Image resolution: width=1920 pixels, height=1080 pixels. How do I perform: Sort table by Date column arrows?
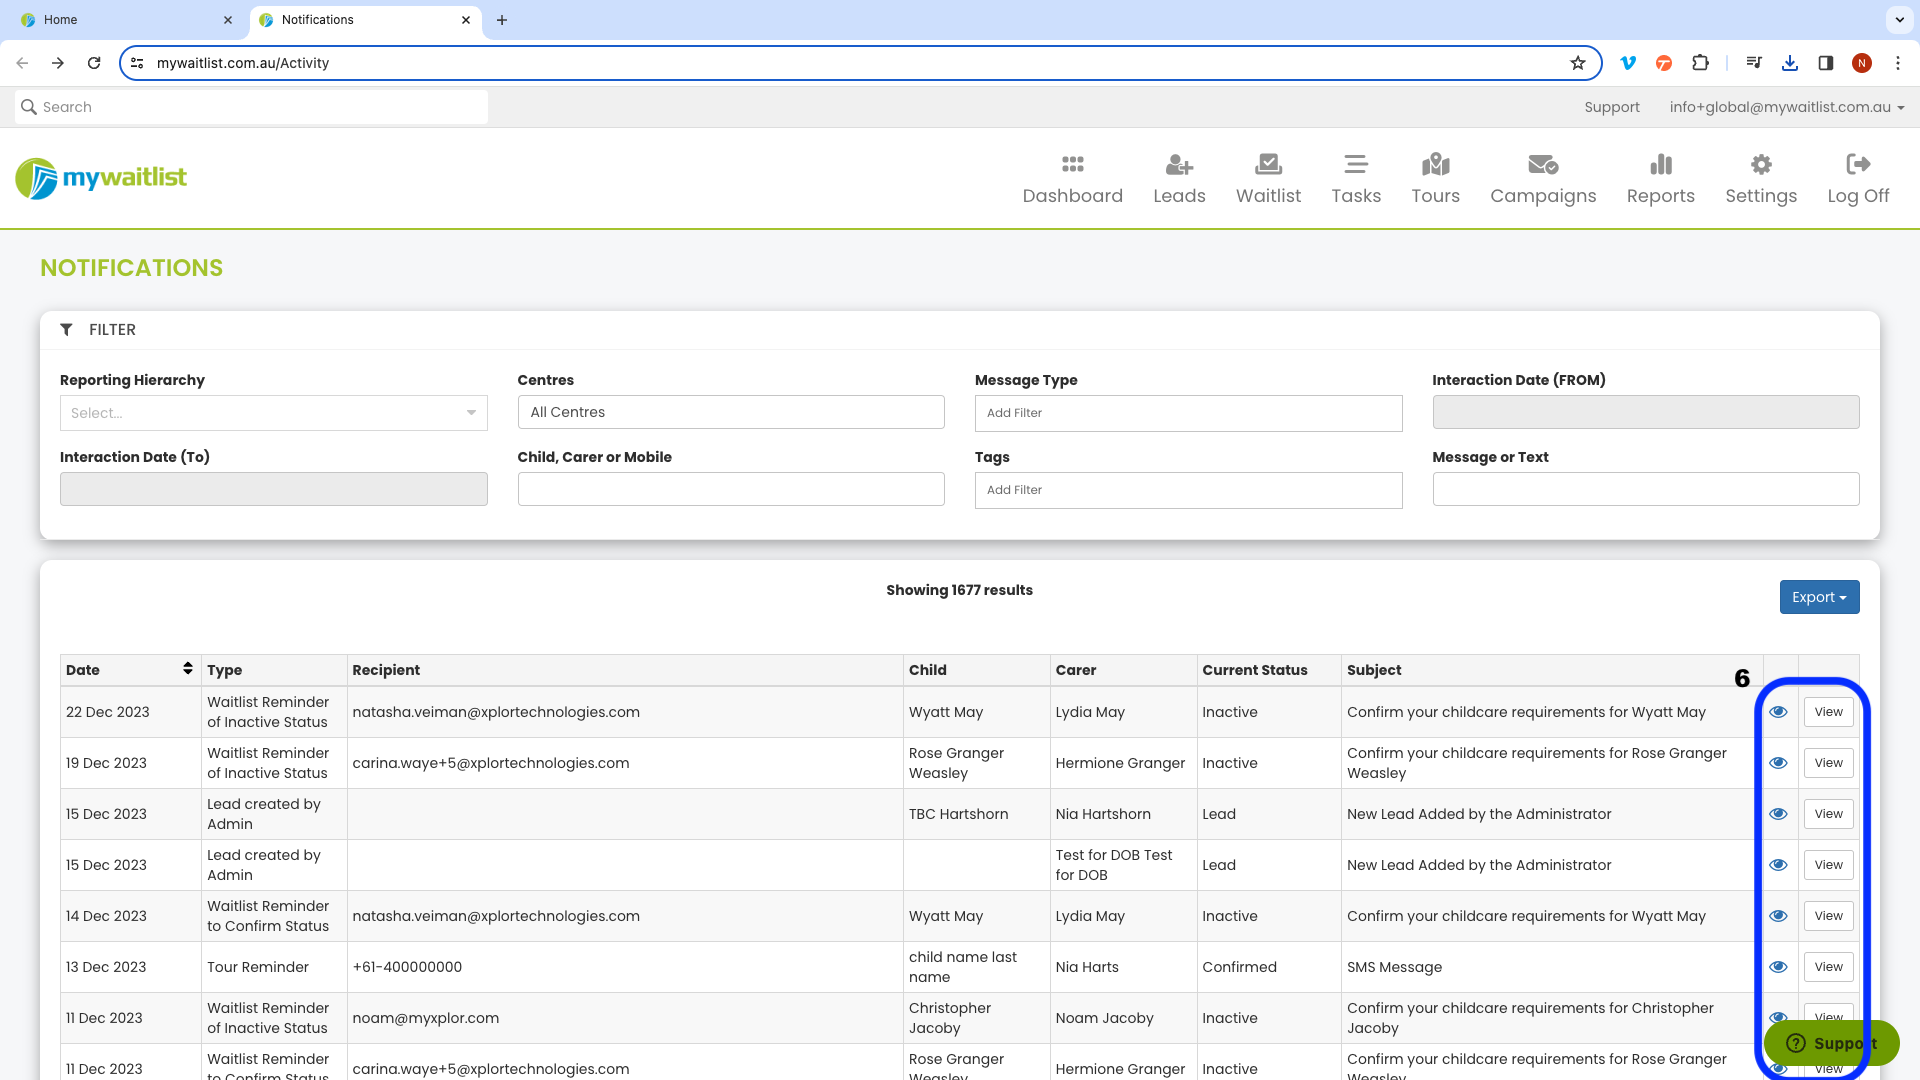187,669
